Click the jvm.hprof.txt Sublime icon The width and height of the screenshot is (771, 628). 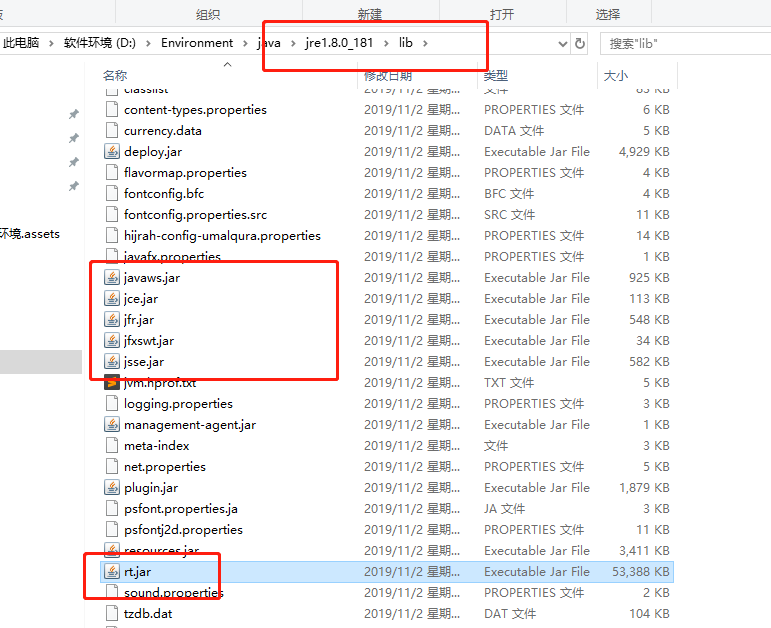[x=112, y=383]
